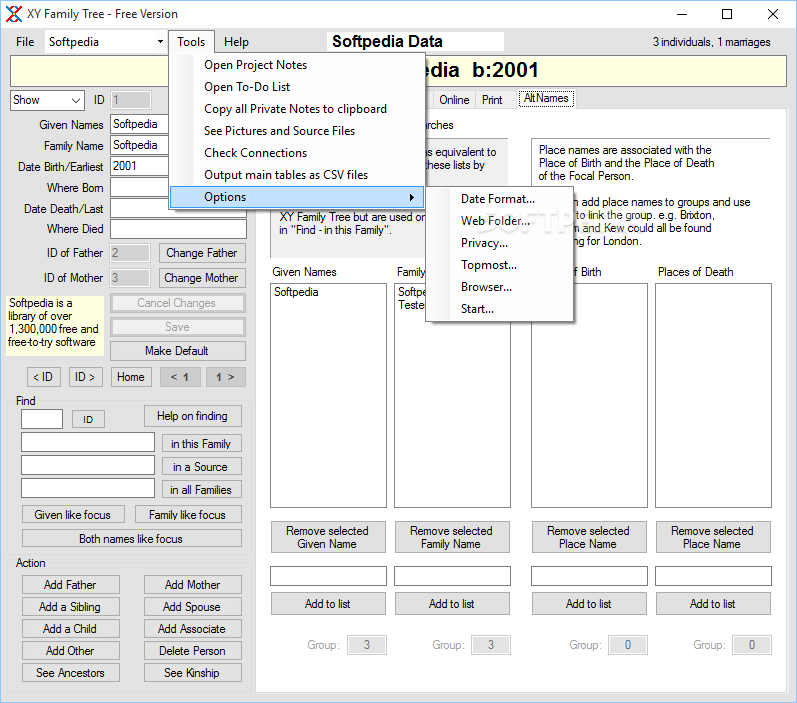Click Family like focus button
This screenshot has height=703, width=797.
pos(188,514)
